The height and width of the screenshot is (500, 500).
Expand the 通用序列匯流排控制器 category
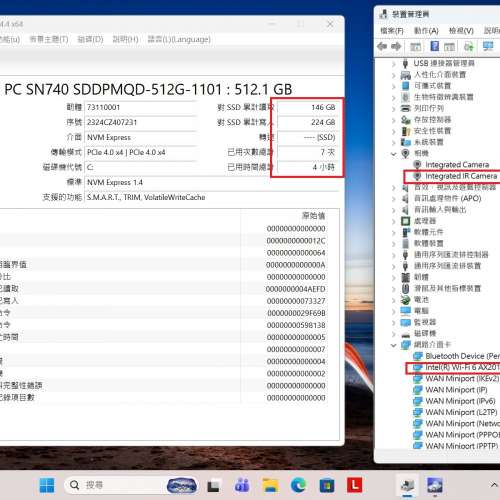tap(394, 255)
